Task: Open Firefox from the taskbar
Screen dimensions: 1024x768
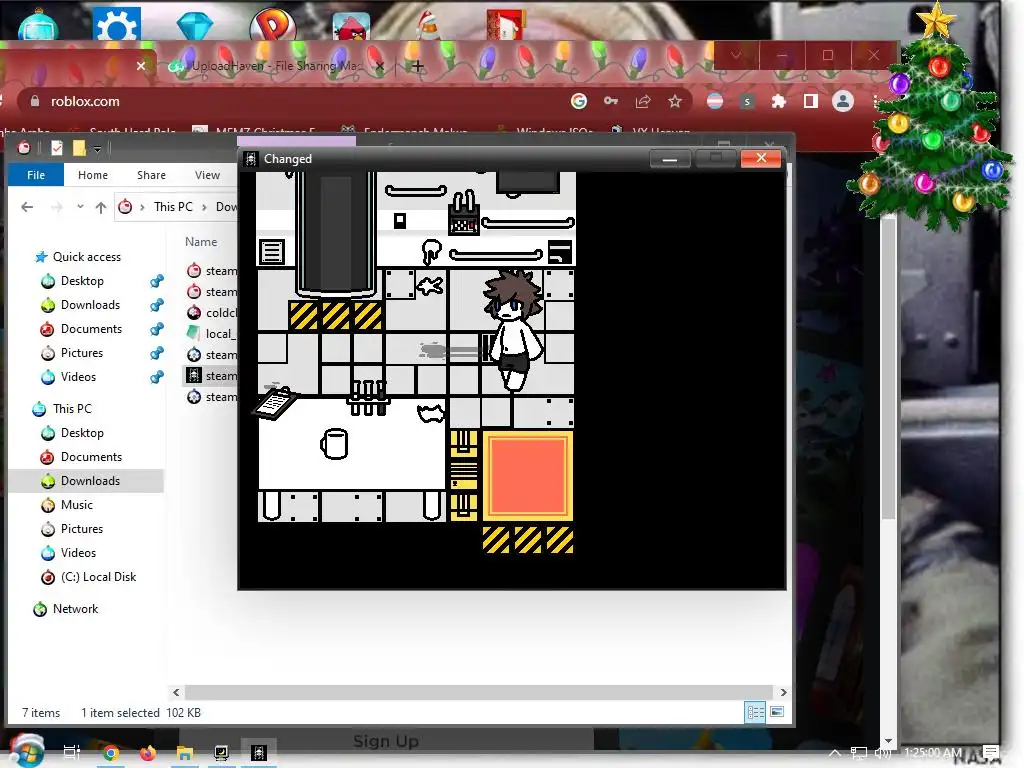Action: pos(148,753)
